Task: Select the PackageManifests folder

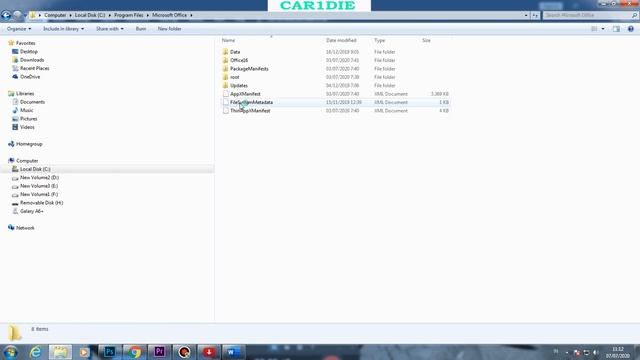Action: pyautogui.click(x=249, y=69)
